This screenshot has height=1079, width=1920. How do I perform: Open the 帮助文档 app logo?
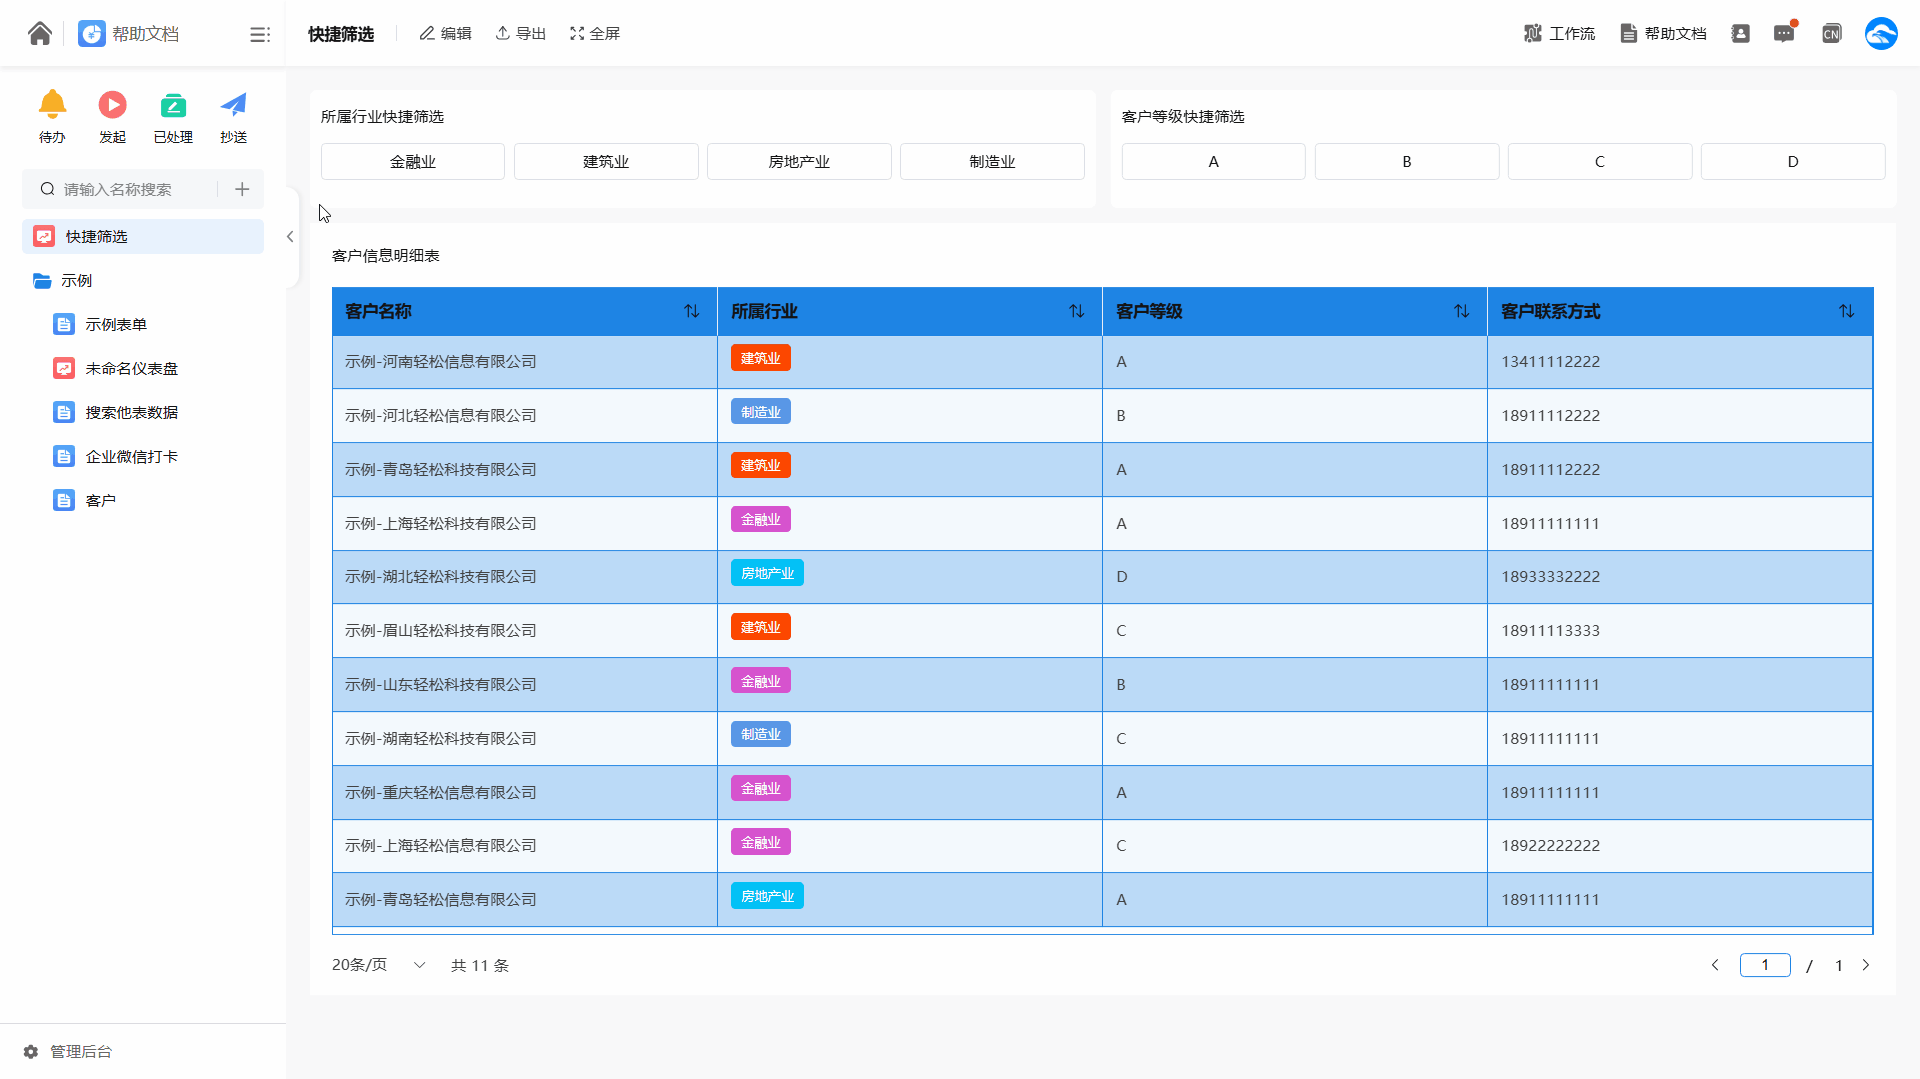[x=92, y=34]
